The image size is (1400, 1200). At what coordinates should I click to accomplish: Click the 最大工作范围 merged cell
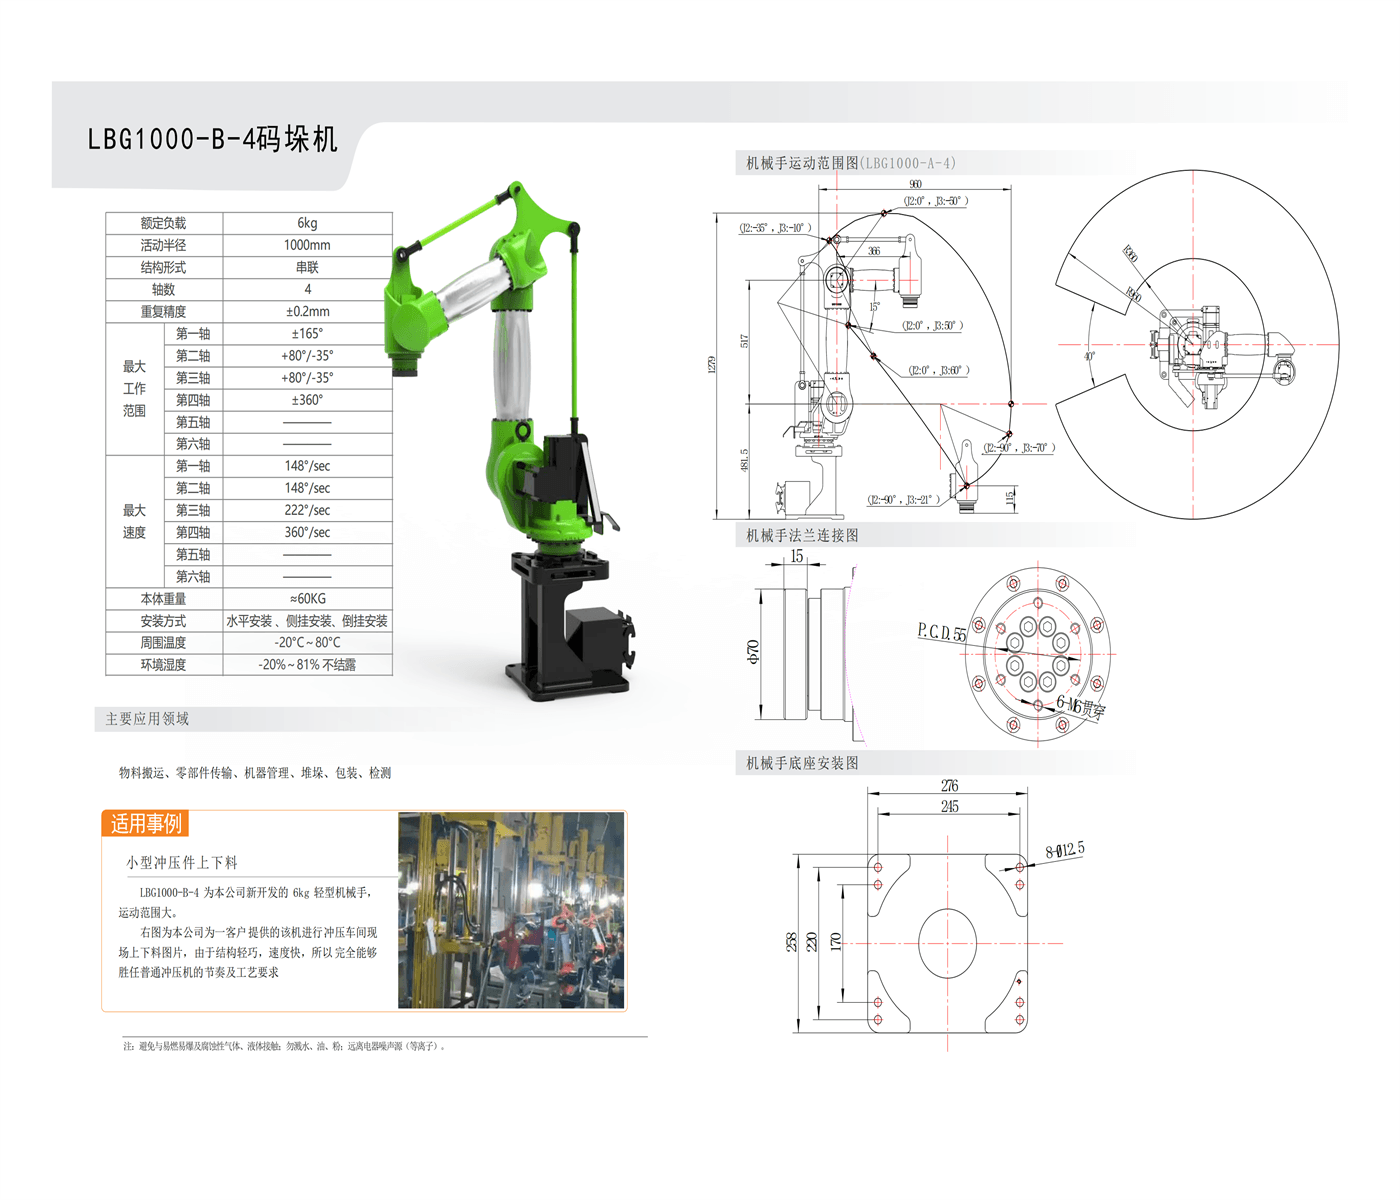[135, 388]
